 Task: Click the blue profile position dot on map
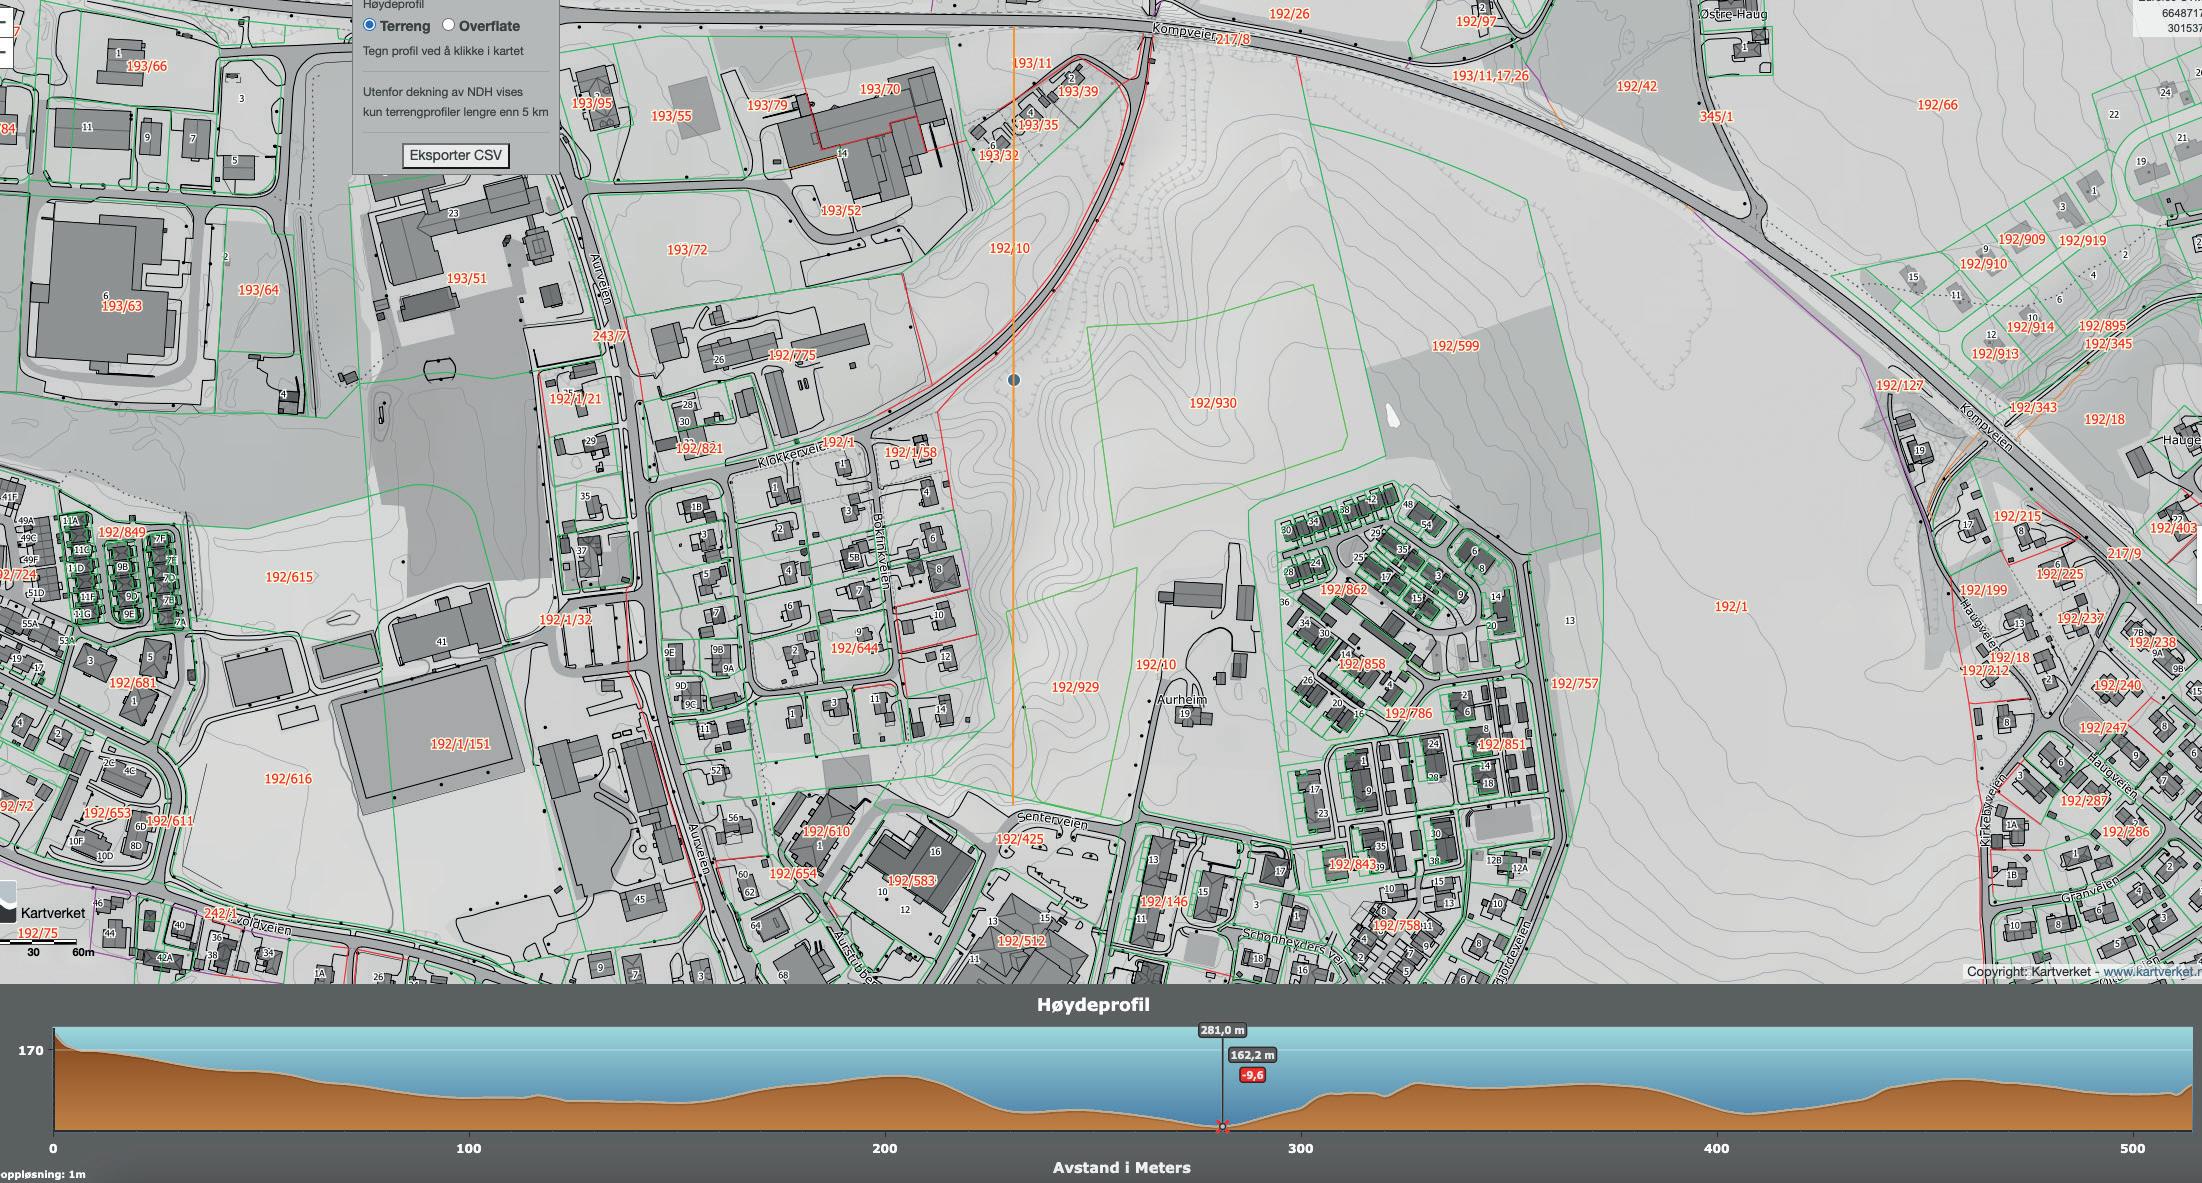[1014, 380]
